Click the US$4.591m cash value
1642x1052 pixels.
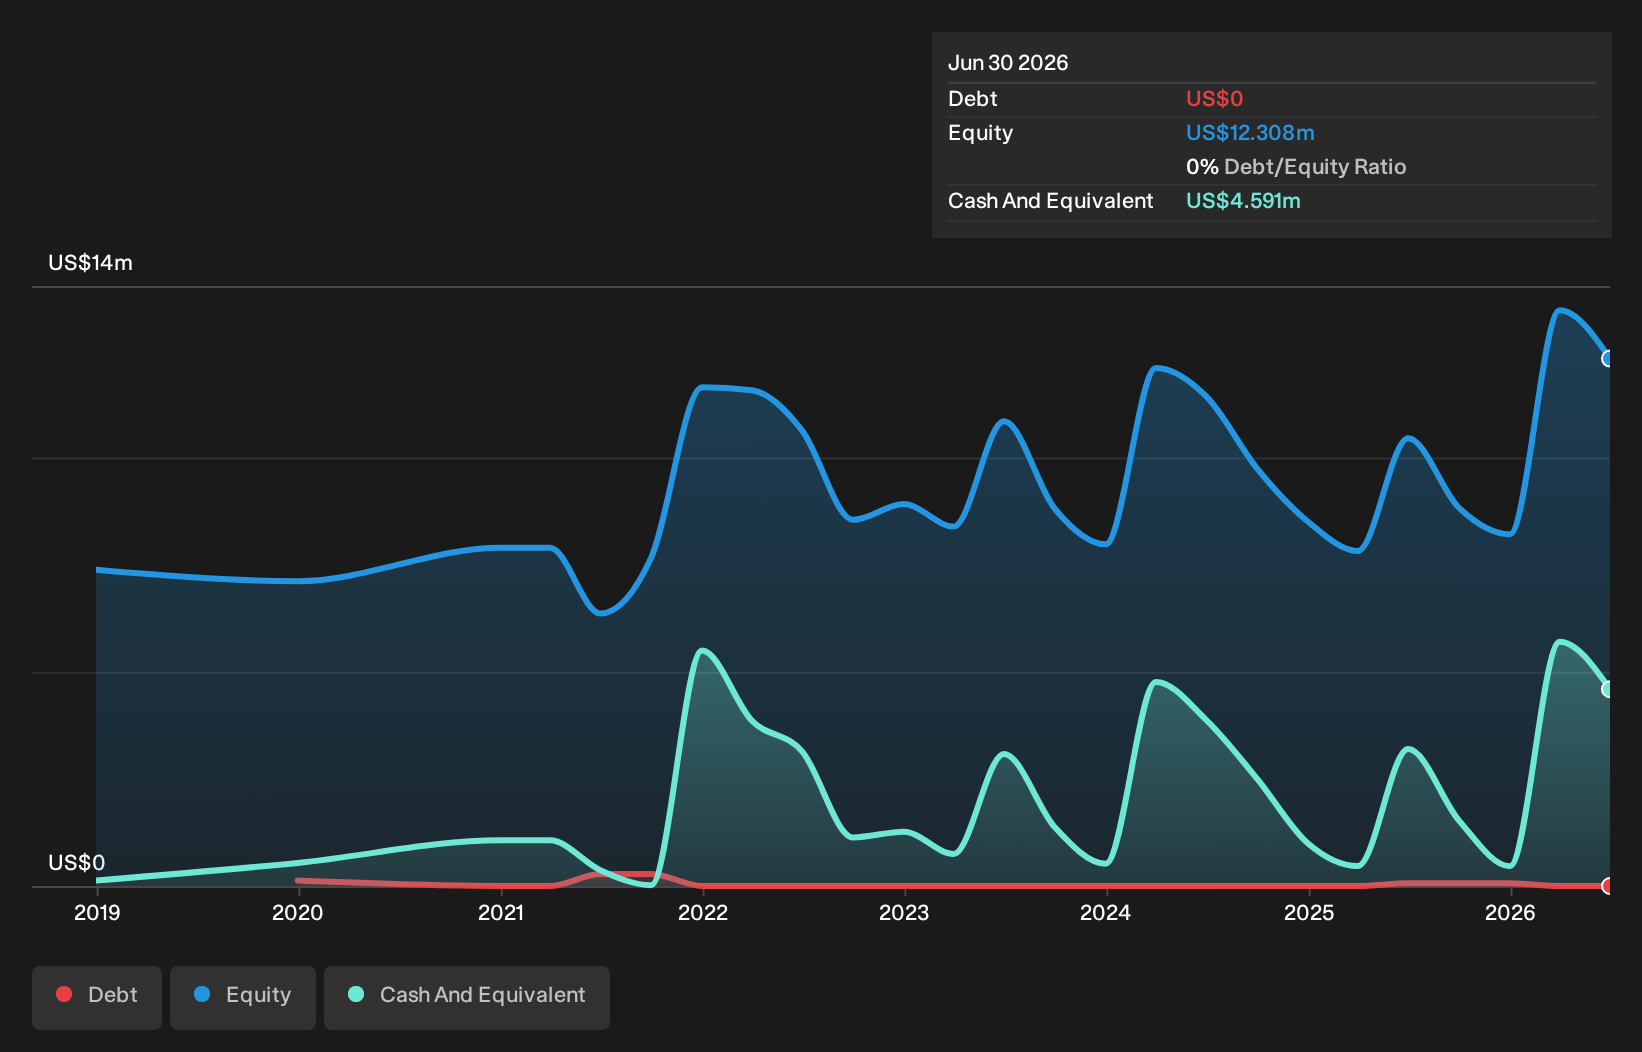point(1243,201)
